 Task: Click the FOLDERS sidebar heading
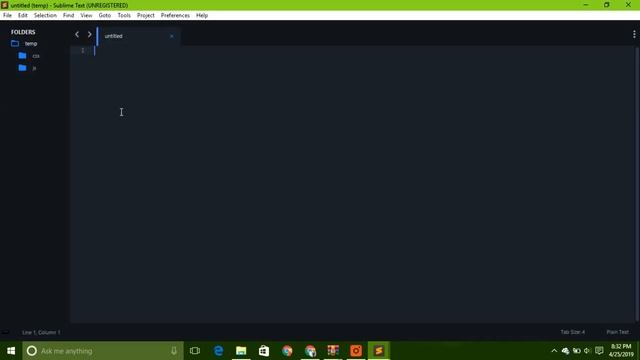23,32
